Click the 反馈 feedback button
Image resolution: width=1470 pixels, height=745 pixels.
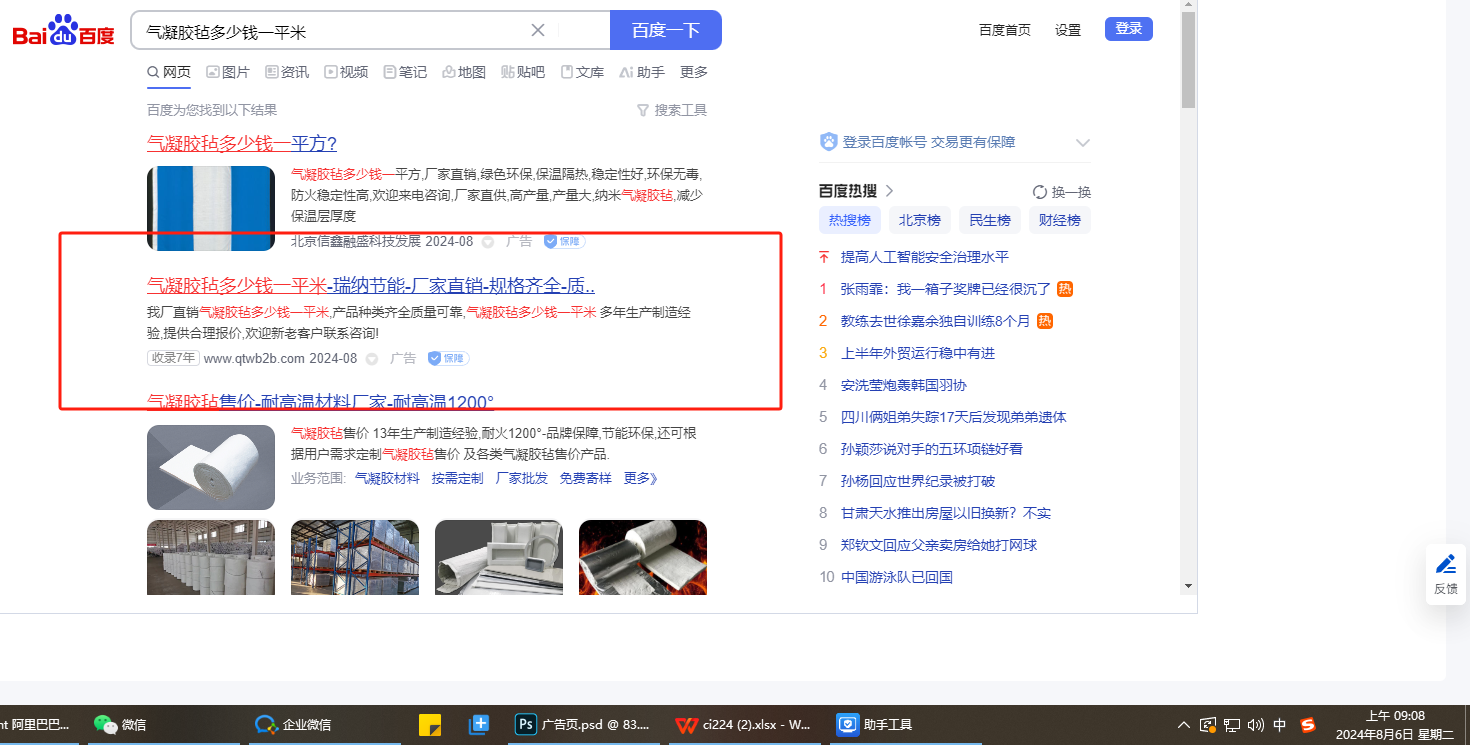(x=1446, y=574)
